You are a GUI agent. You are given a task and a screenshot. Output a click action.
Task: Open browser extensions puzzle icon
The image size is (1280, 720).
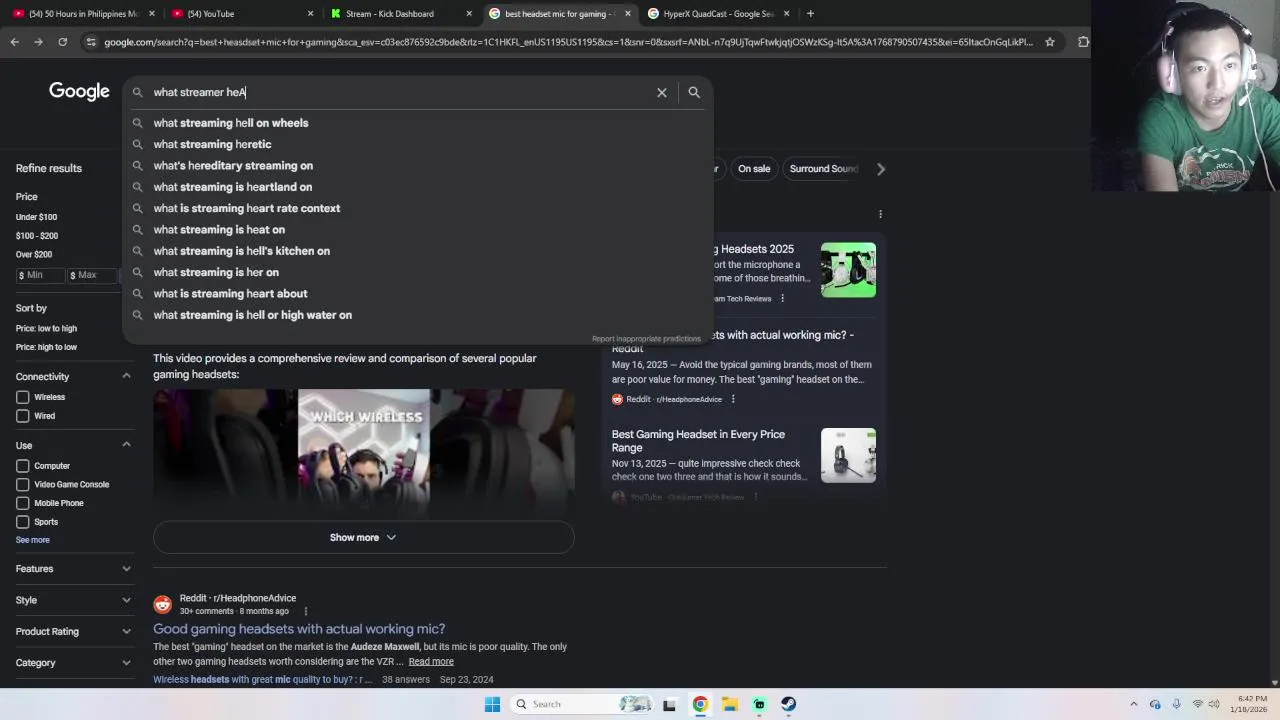point(1083,42)
